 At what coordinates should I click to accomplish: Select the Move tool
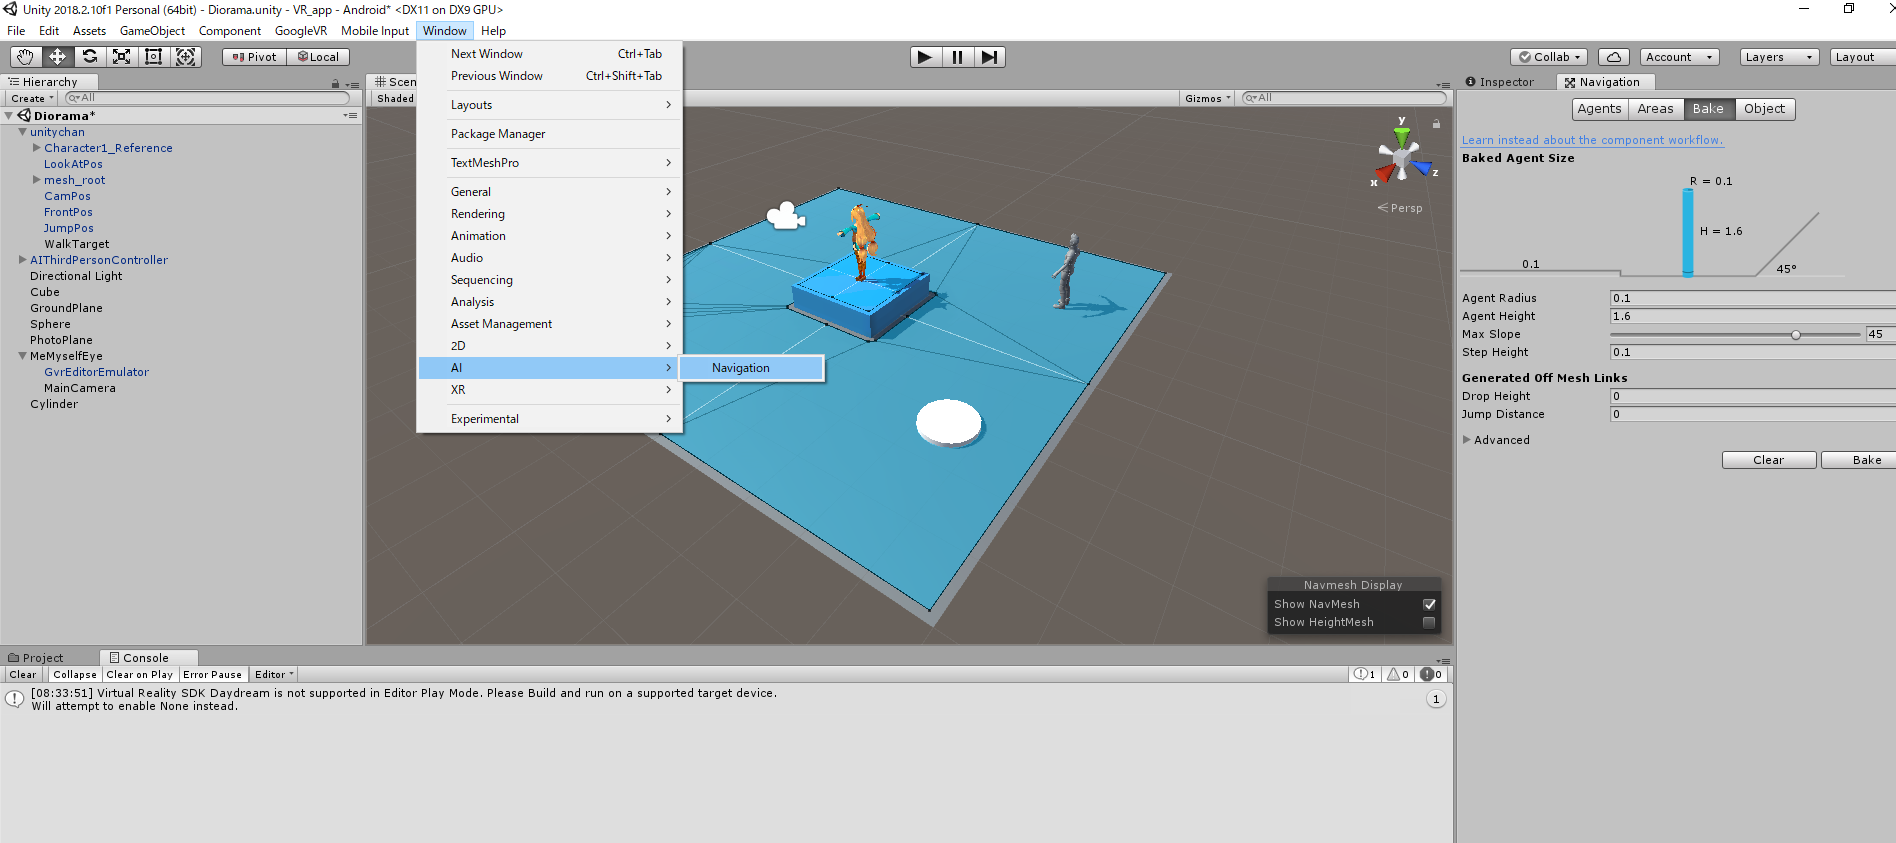pyautogui.click(x=57, y=57)
